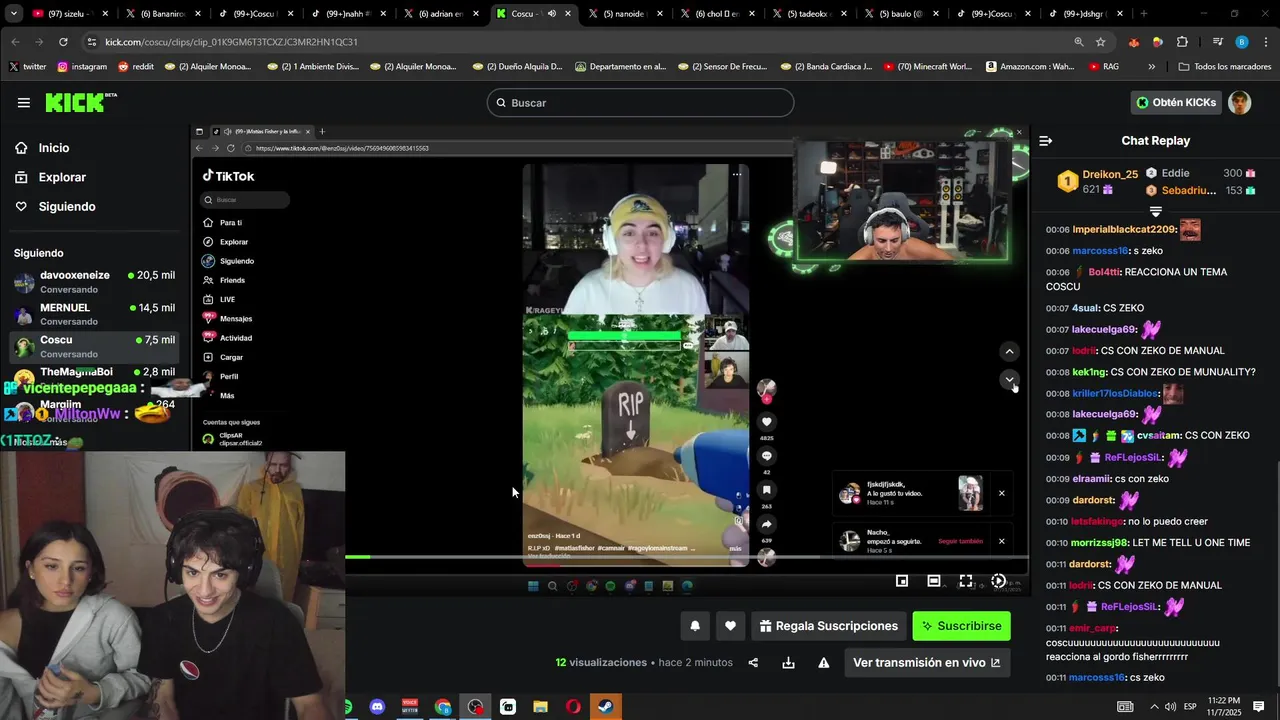Screen dimensions: 1280x720
Task: Open MERNUEL followed channel
Action: click(94, 314)
